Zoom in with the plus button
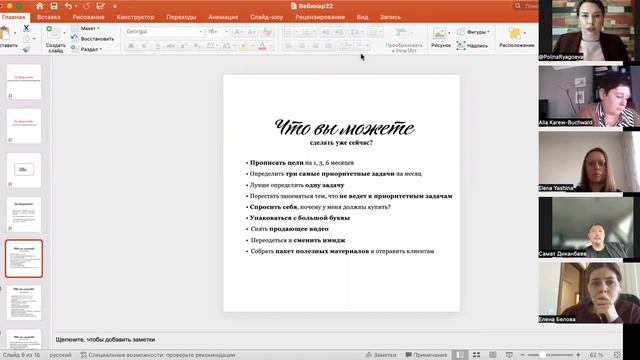 578,355
